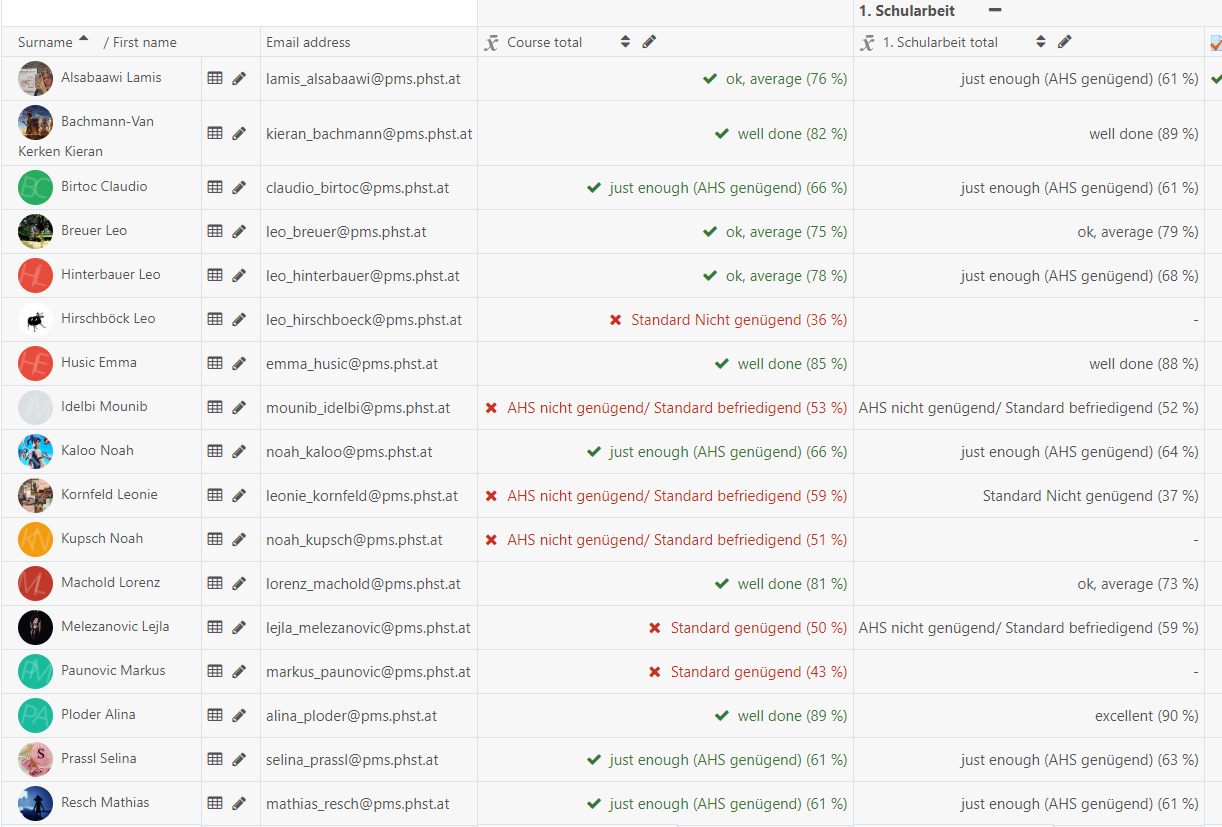Open grade table icon for Kornfeld Leonie
Viewport: 1222px width, 827px height.
(215, 495)
